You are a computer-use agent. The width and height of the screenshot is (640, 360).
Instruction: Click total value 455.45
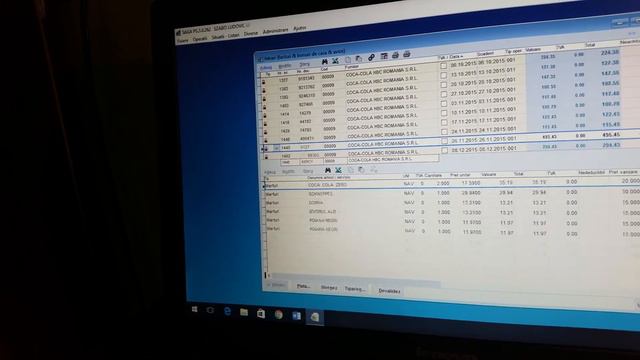611,135
